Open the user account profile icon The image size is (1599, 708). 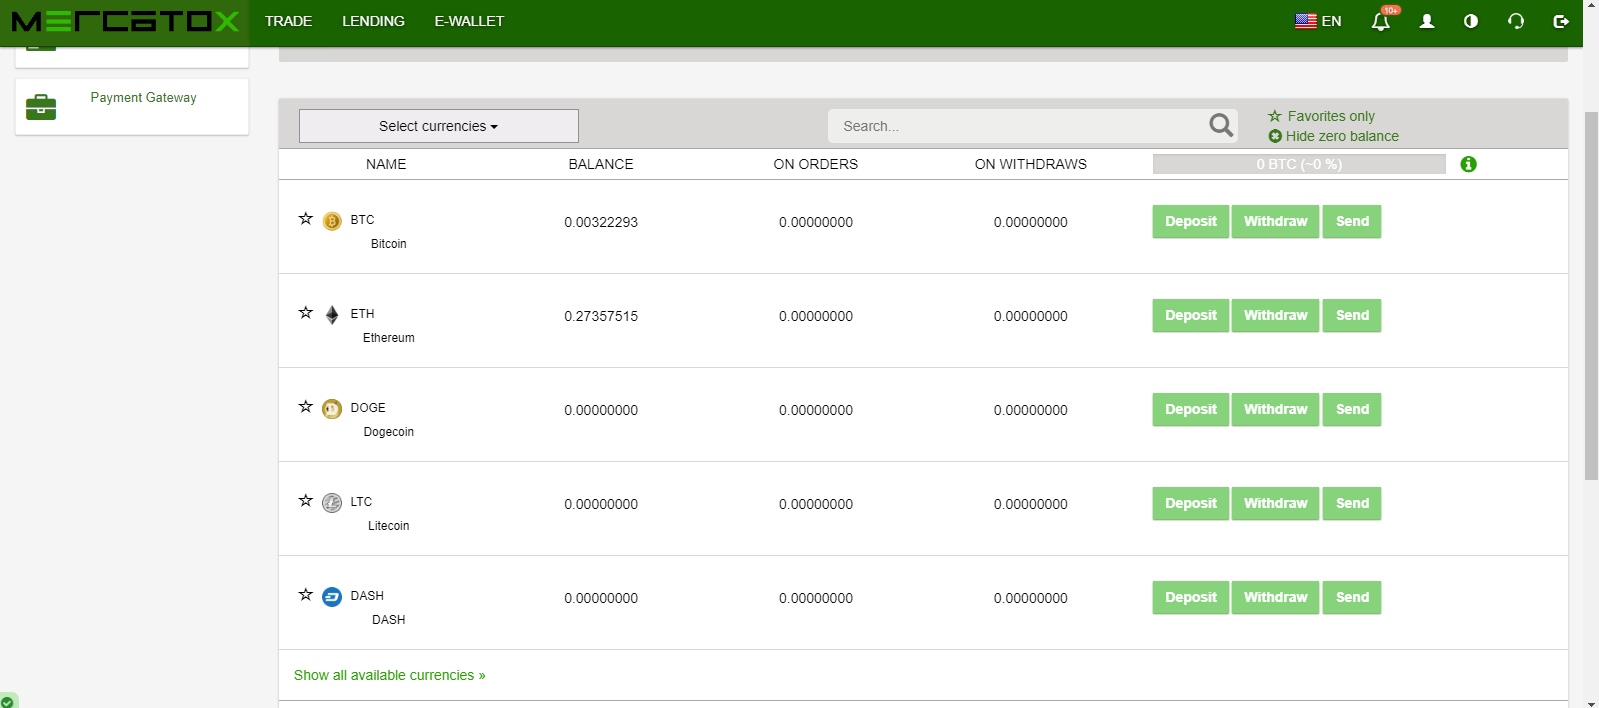(1427, 21)
